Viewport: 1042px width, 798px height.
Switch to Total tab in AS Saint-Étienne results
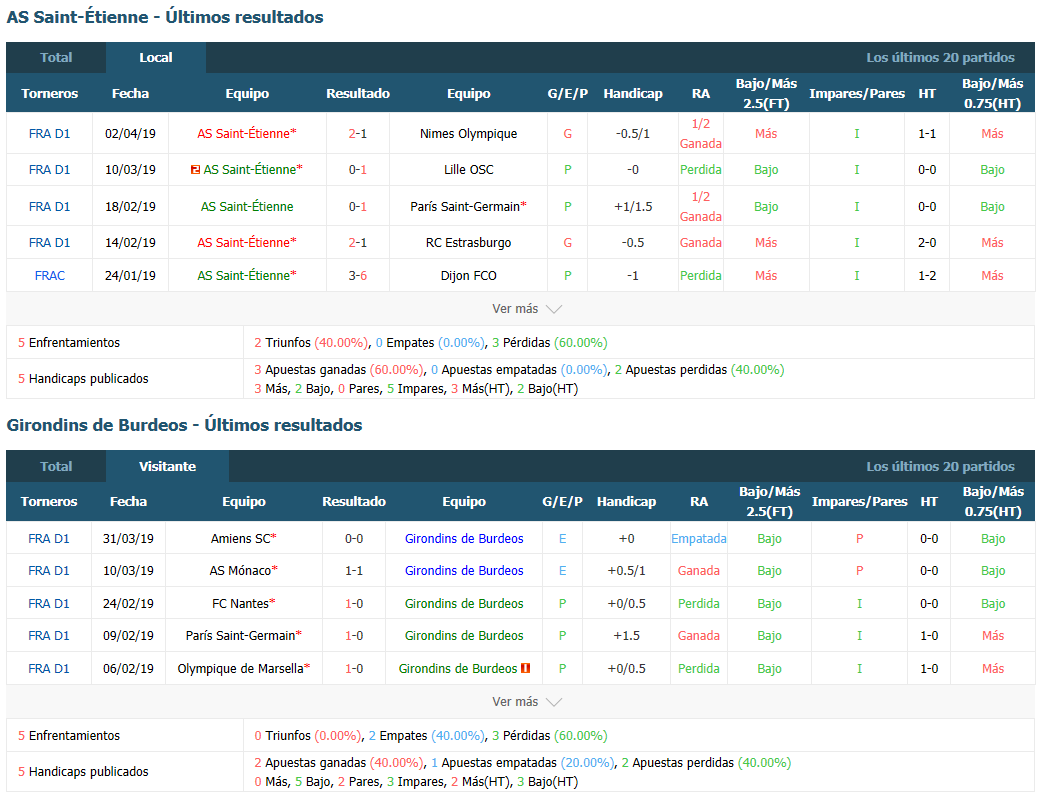coord(56,58)
